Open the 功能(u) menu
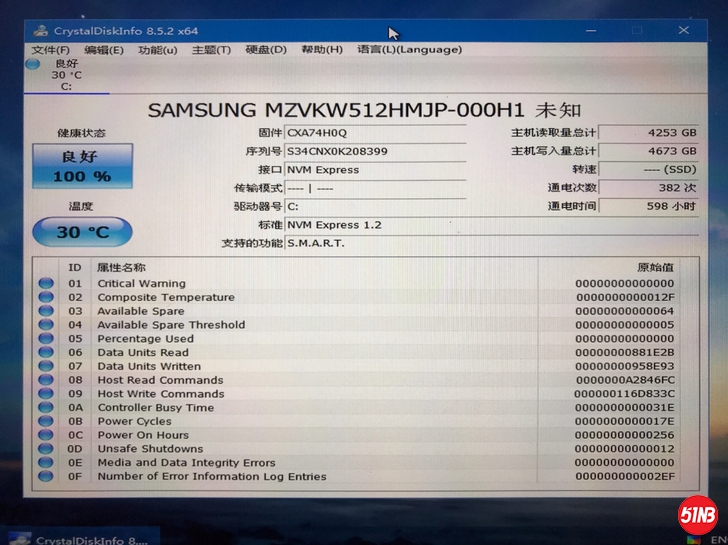Viewport: 728px width, 545px height. tap(157, 50)
